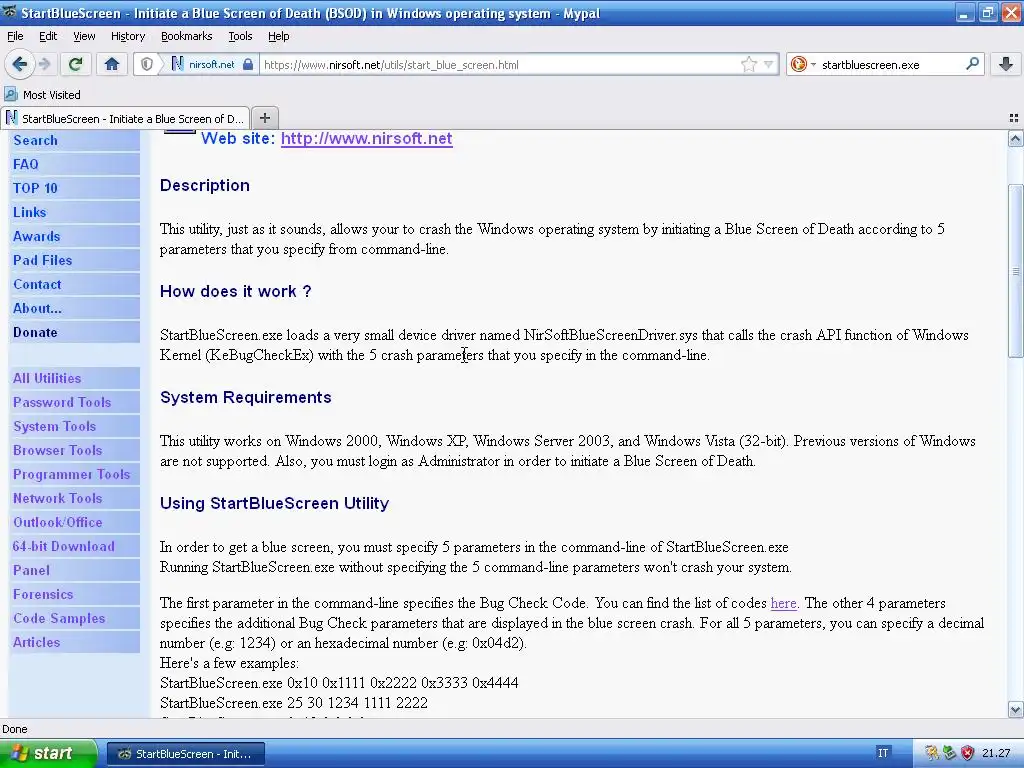Open the About... sidebar link
Viewport: 1024px width, 768px height.
pyautogui.click(x=37, y=308)
